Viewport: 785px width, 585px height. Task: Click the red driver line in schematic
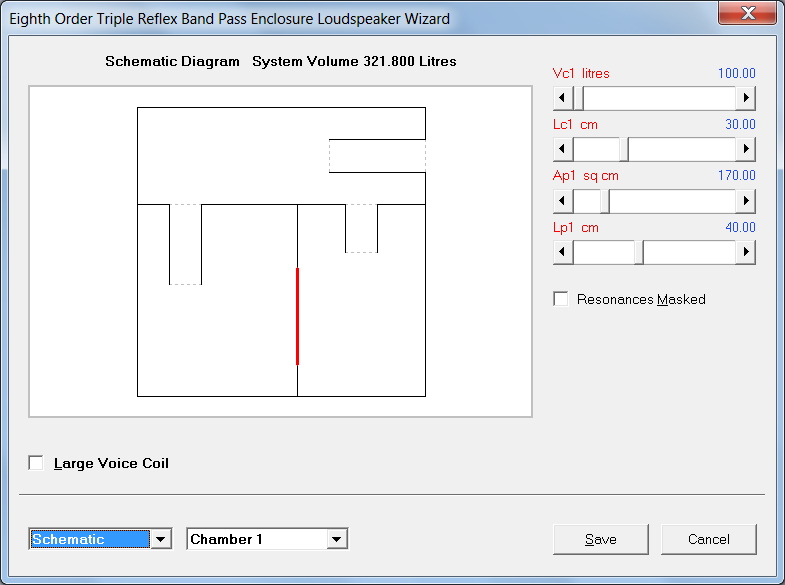click(297, 316)
